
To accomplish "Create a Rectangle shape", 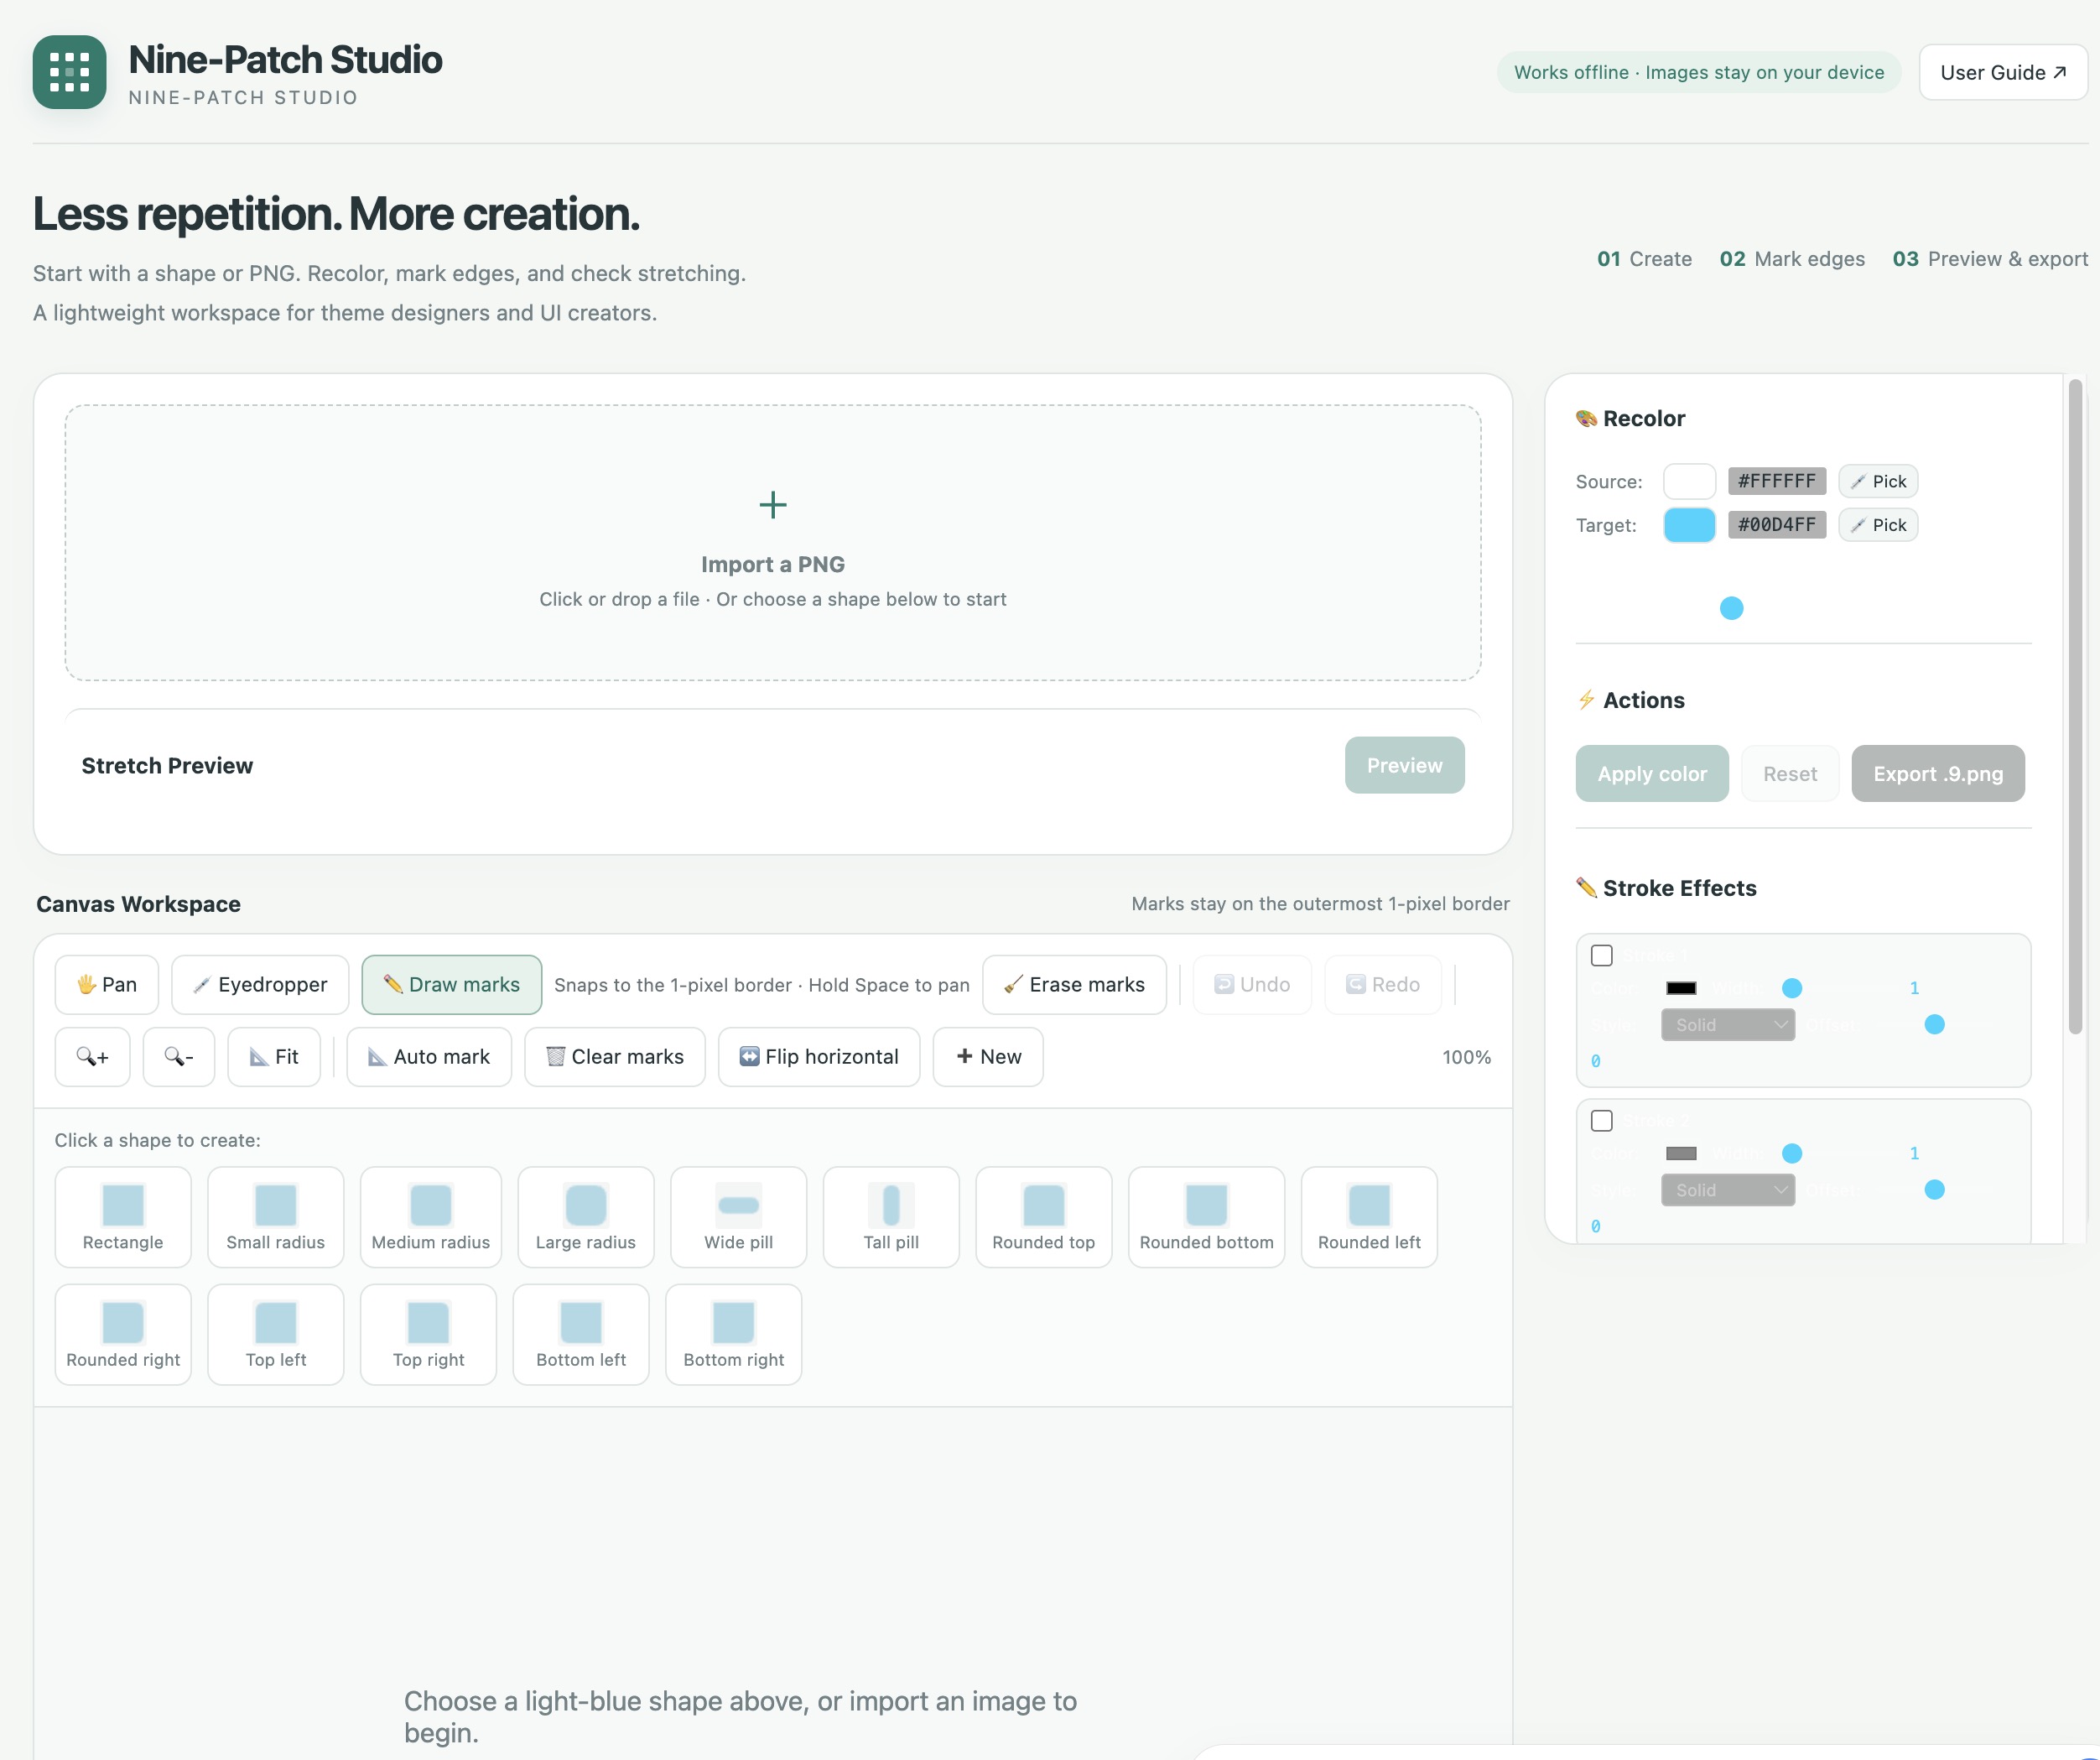I will click(x=123, y=1218).
